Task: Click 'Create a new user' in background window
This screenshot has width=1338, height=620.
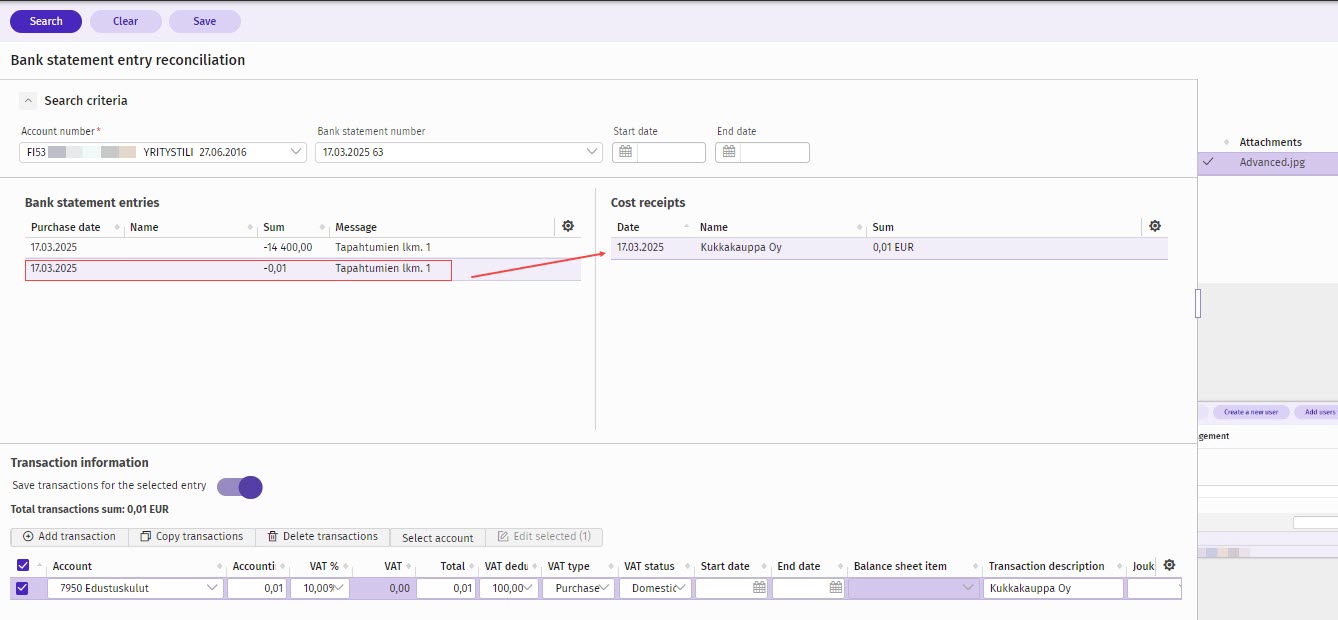Action: [x=1251, y=412]
